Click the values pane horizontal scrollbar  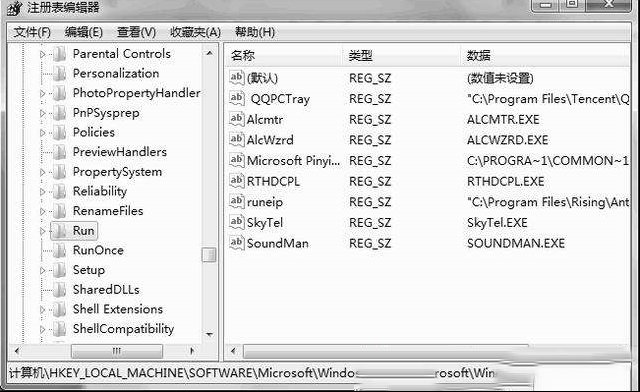386,350
